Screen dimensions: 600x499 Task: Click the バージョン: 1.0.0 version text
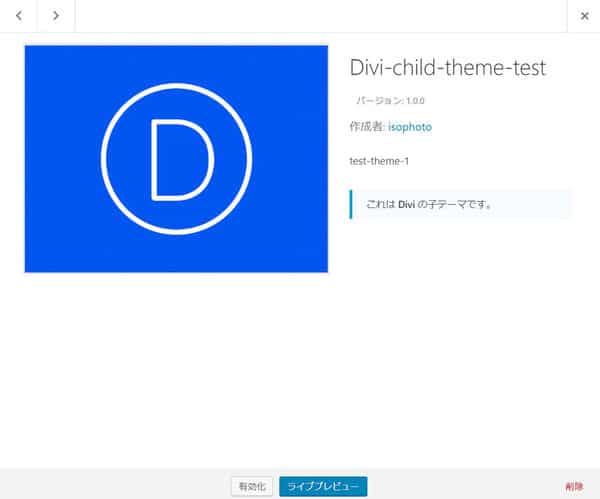pos(390,101)
